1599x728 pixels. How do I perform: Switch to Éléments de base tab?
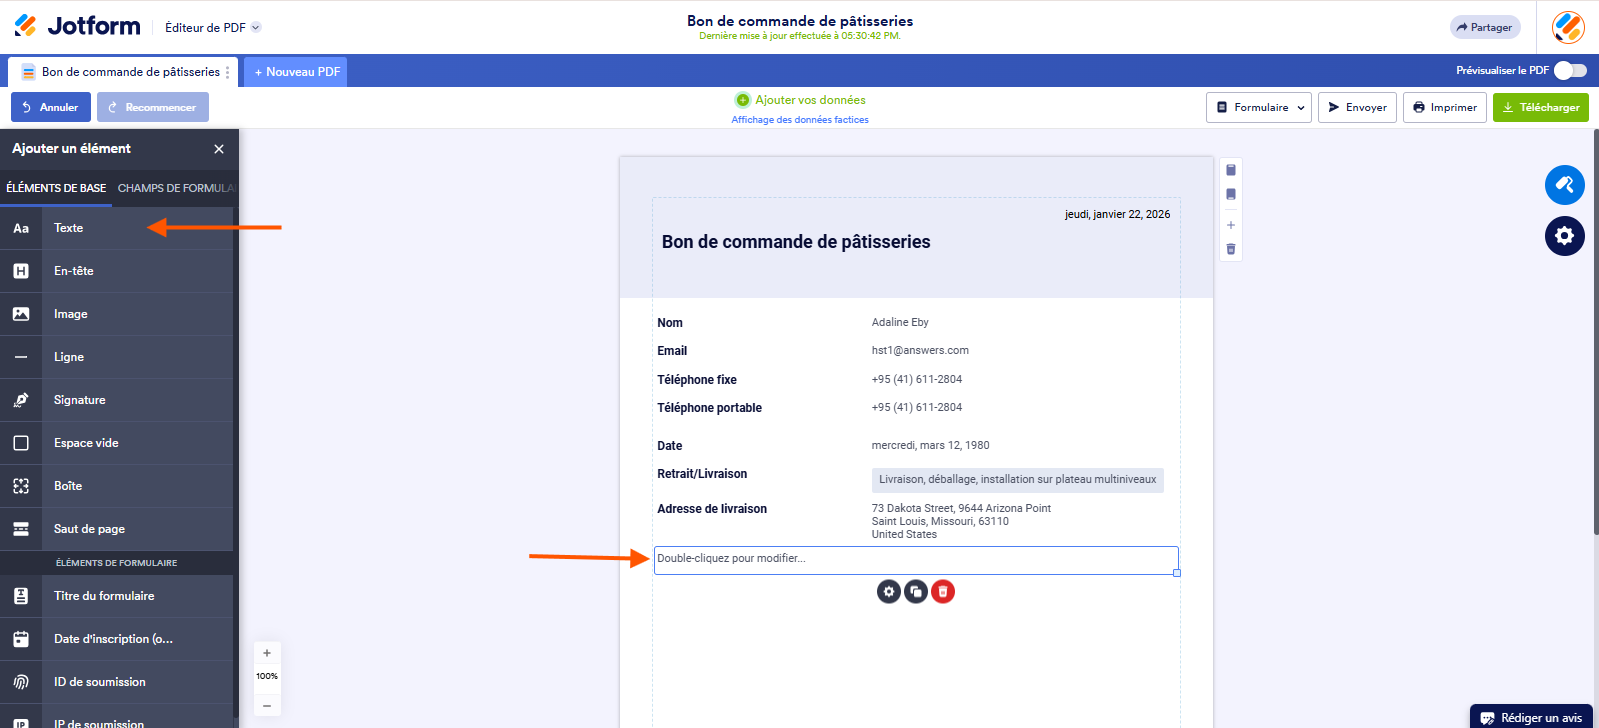pyautogui.click(x=56, y=188)
